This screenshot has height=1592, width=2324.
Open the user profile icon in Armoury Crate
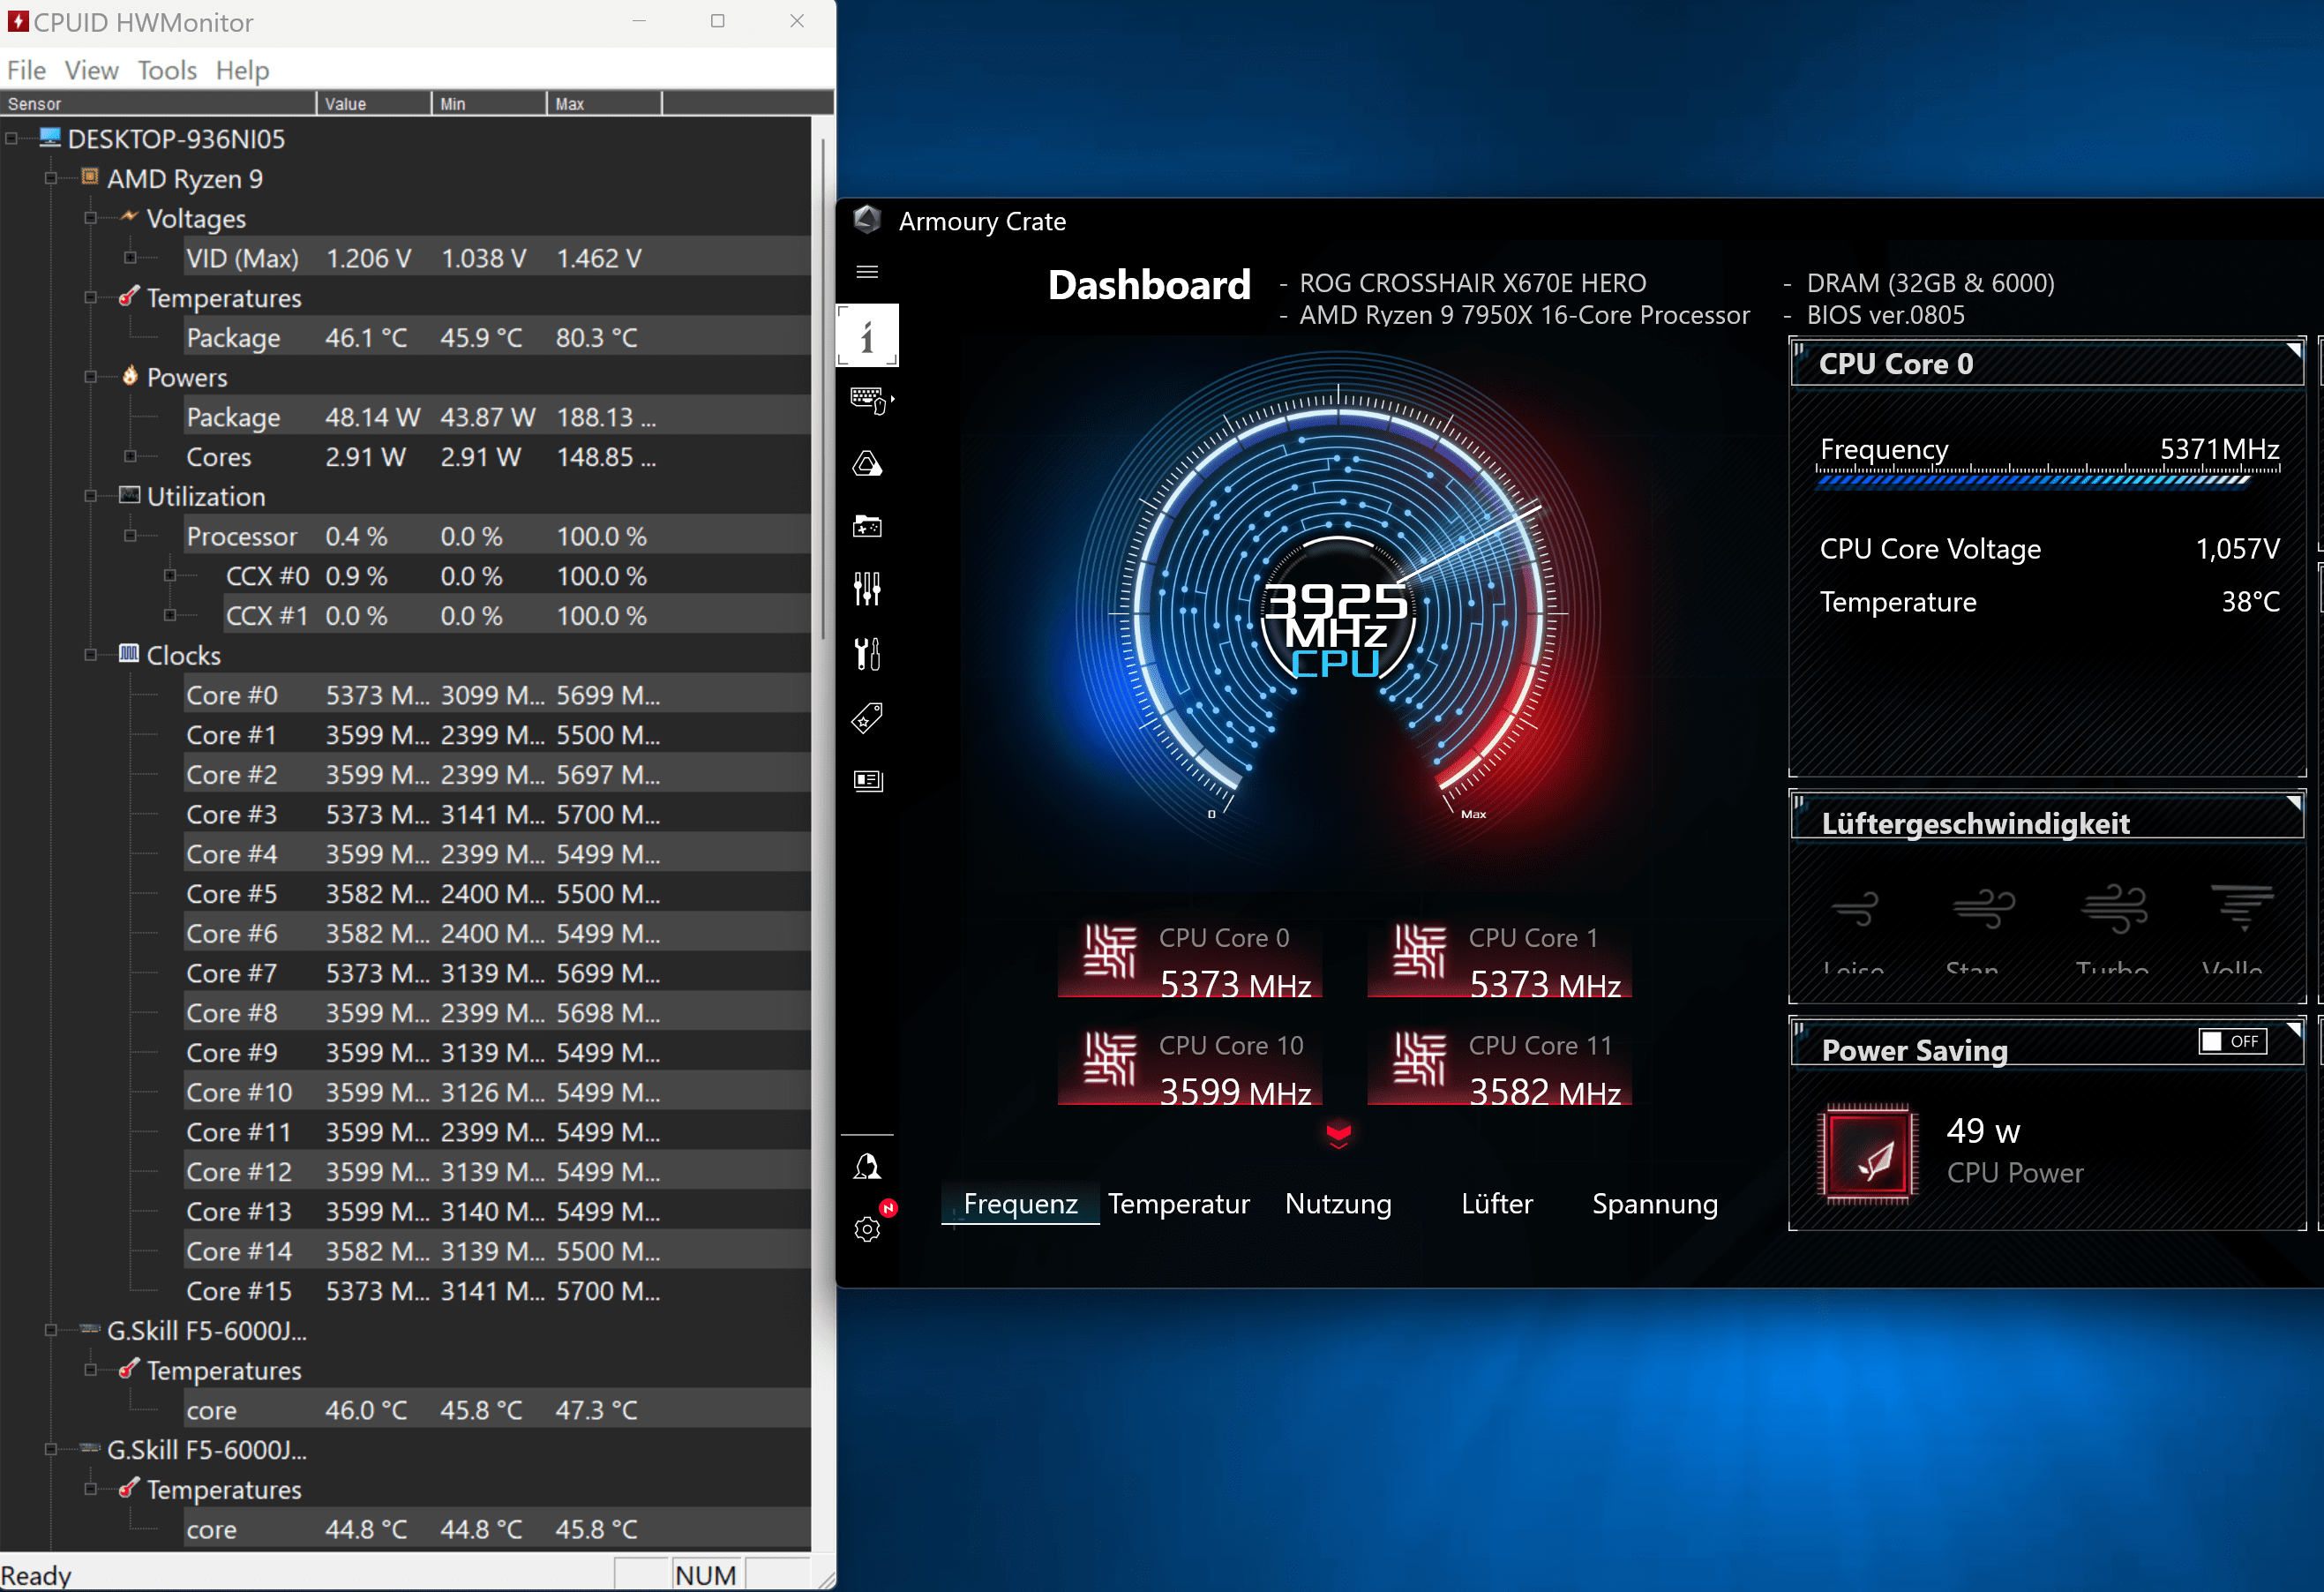point(867,1166)
